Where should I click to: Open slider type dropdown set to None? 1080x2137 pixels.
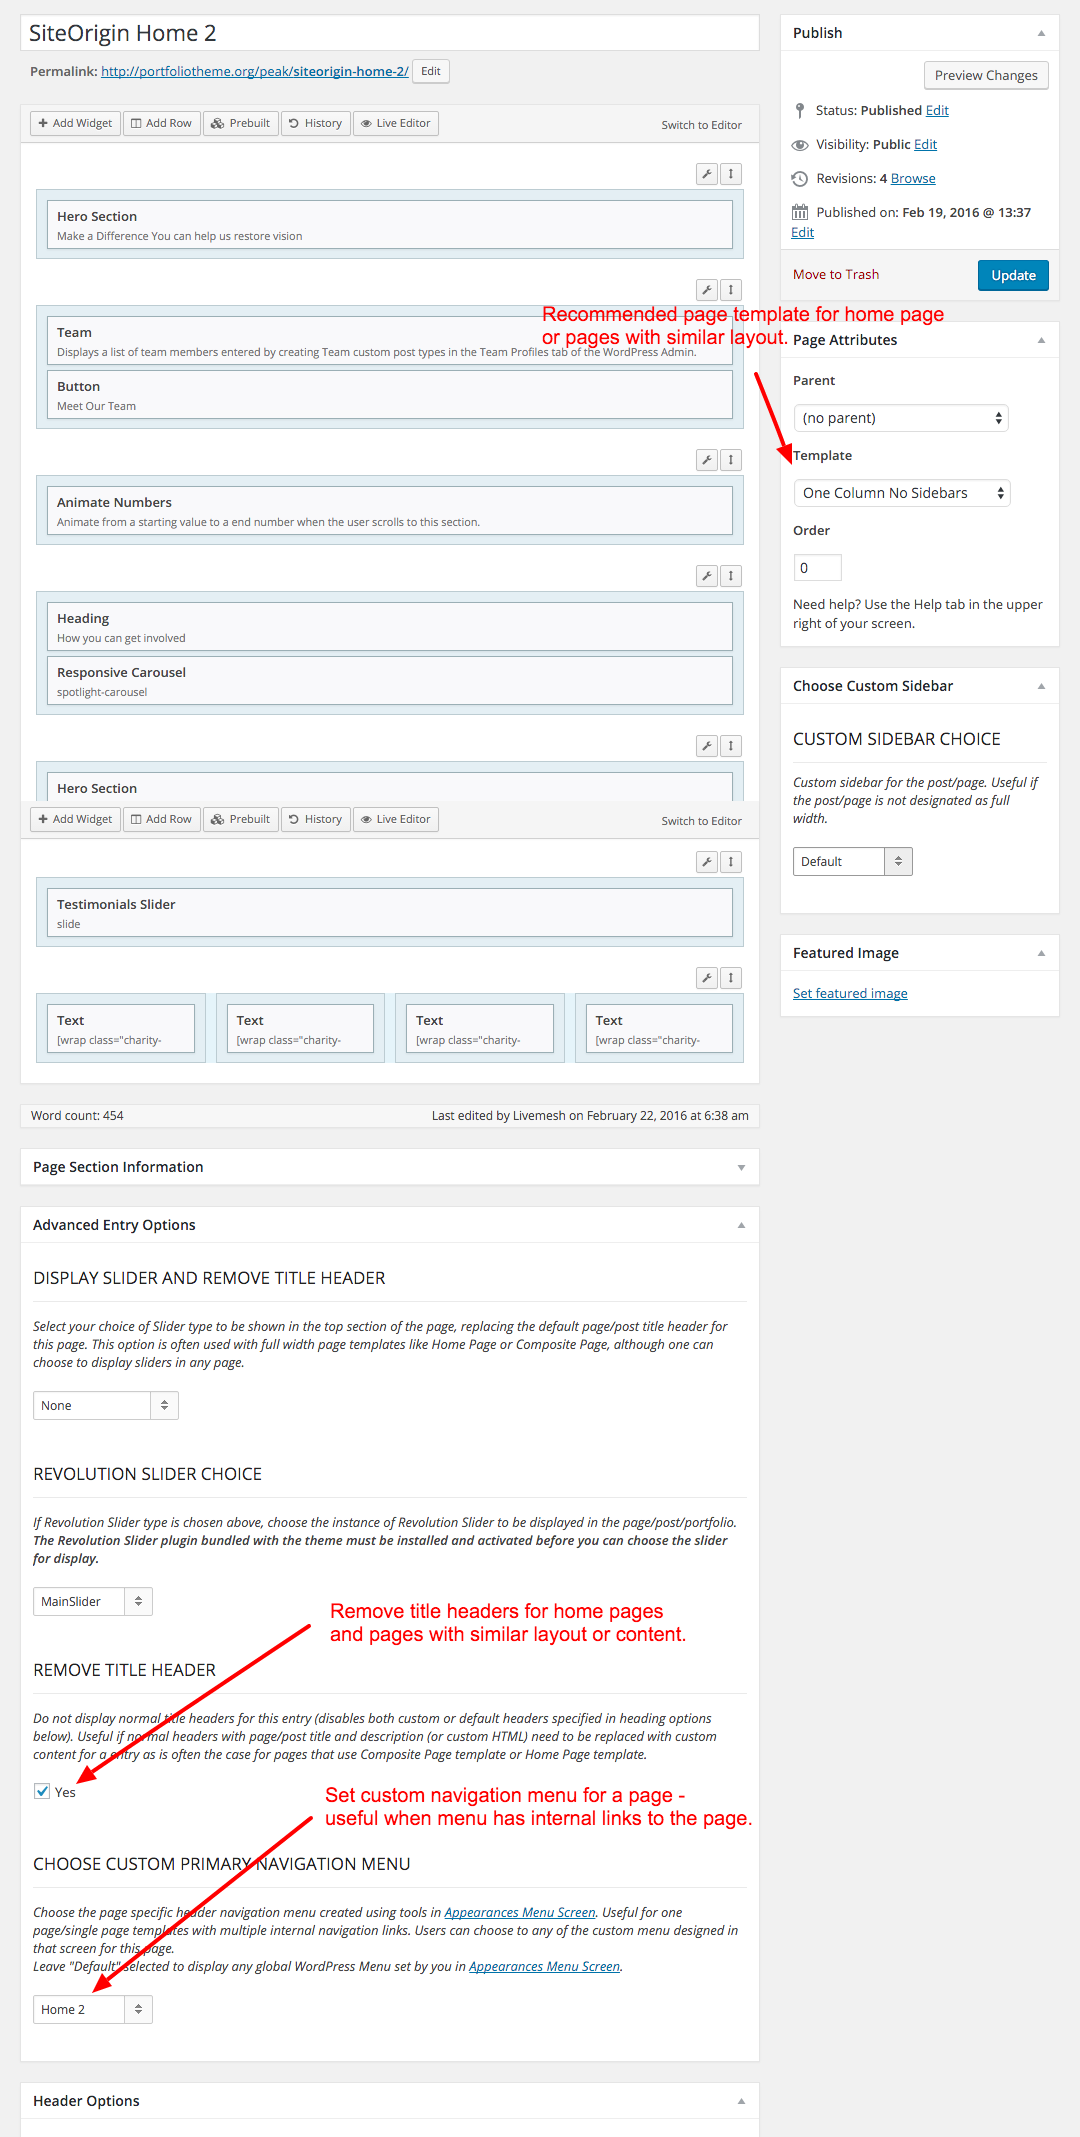pos(105,1405)
